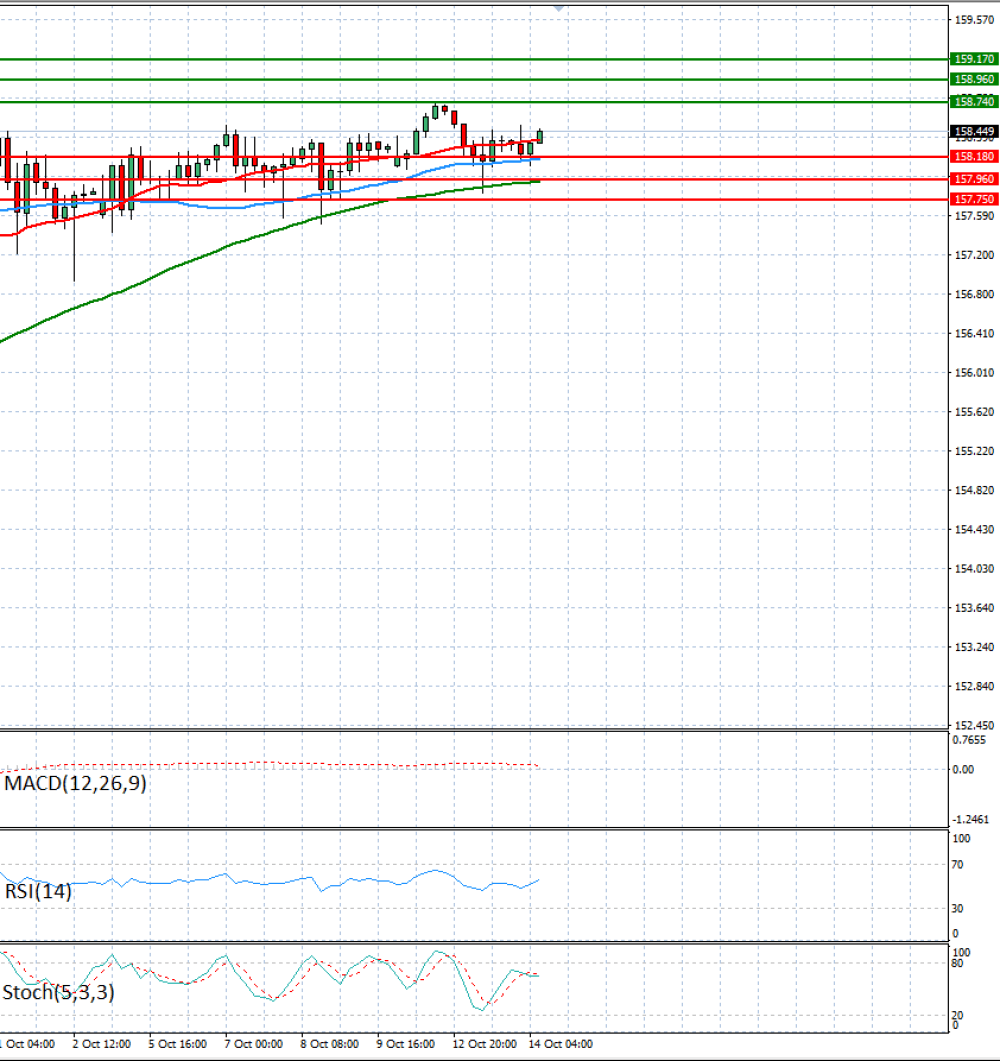1000x1061 pixels.
Task: Click the Stochastic scale level 20
Action: point(957,1015)
